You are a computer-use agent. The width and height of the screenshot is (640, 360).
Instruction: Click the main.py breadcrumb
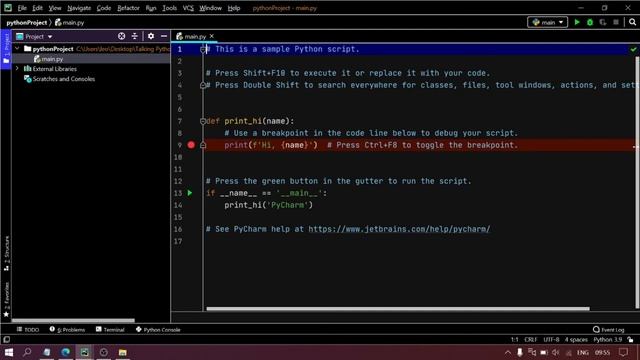click(69, 22)
